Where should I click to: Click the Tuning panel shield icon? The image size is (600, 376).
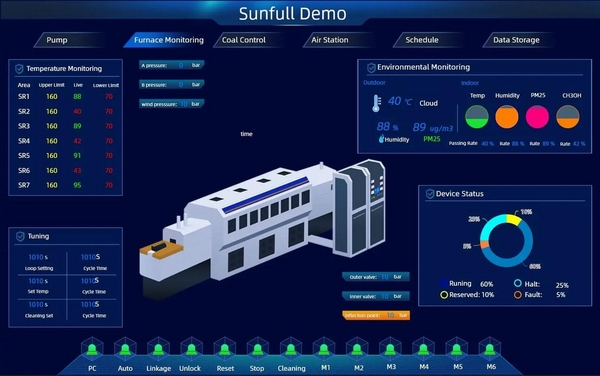20,236
